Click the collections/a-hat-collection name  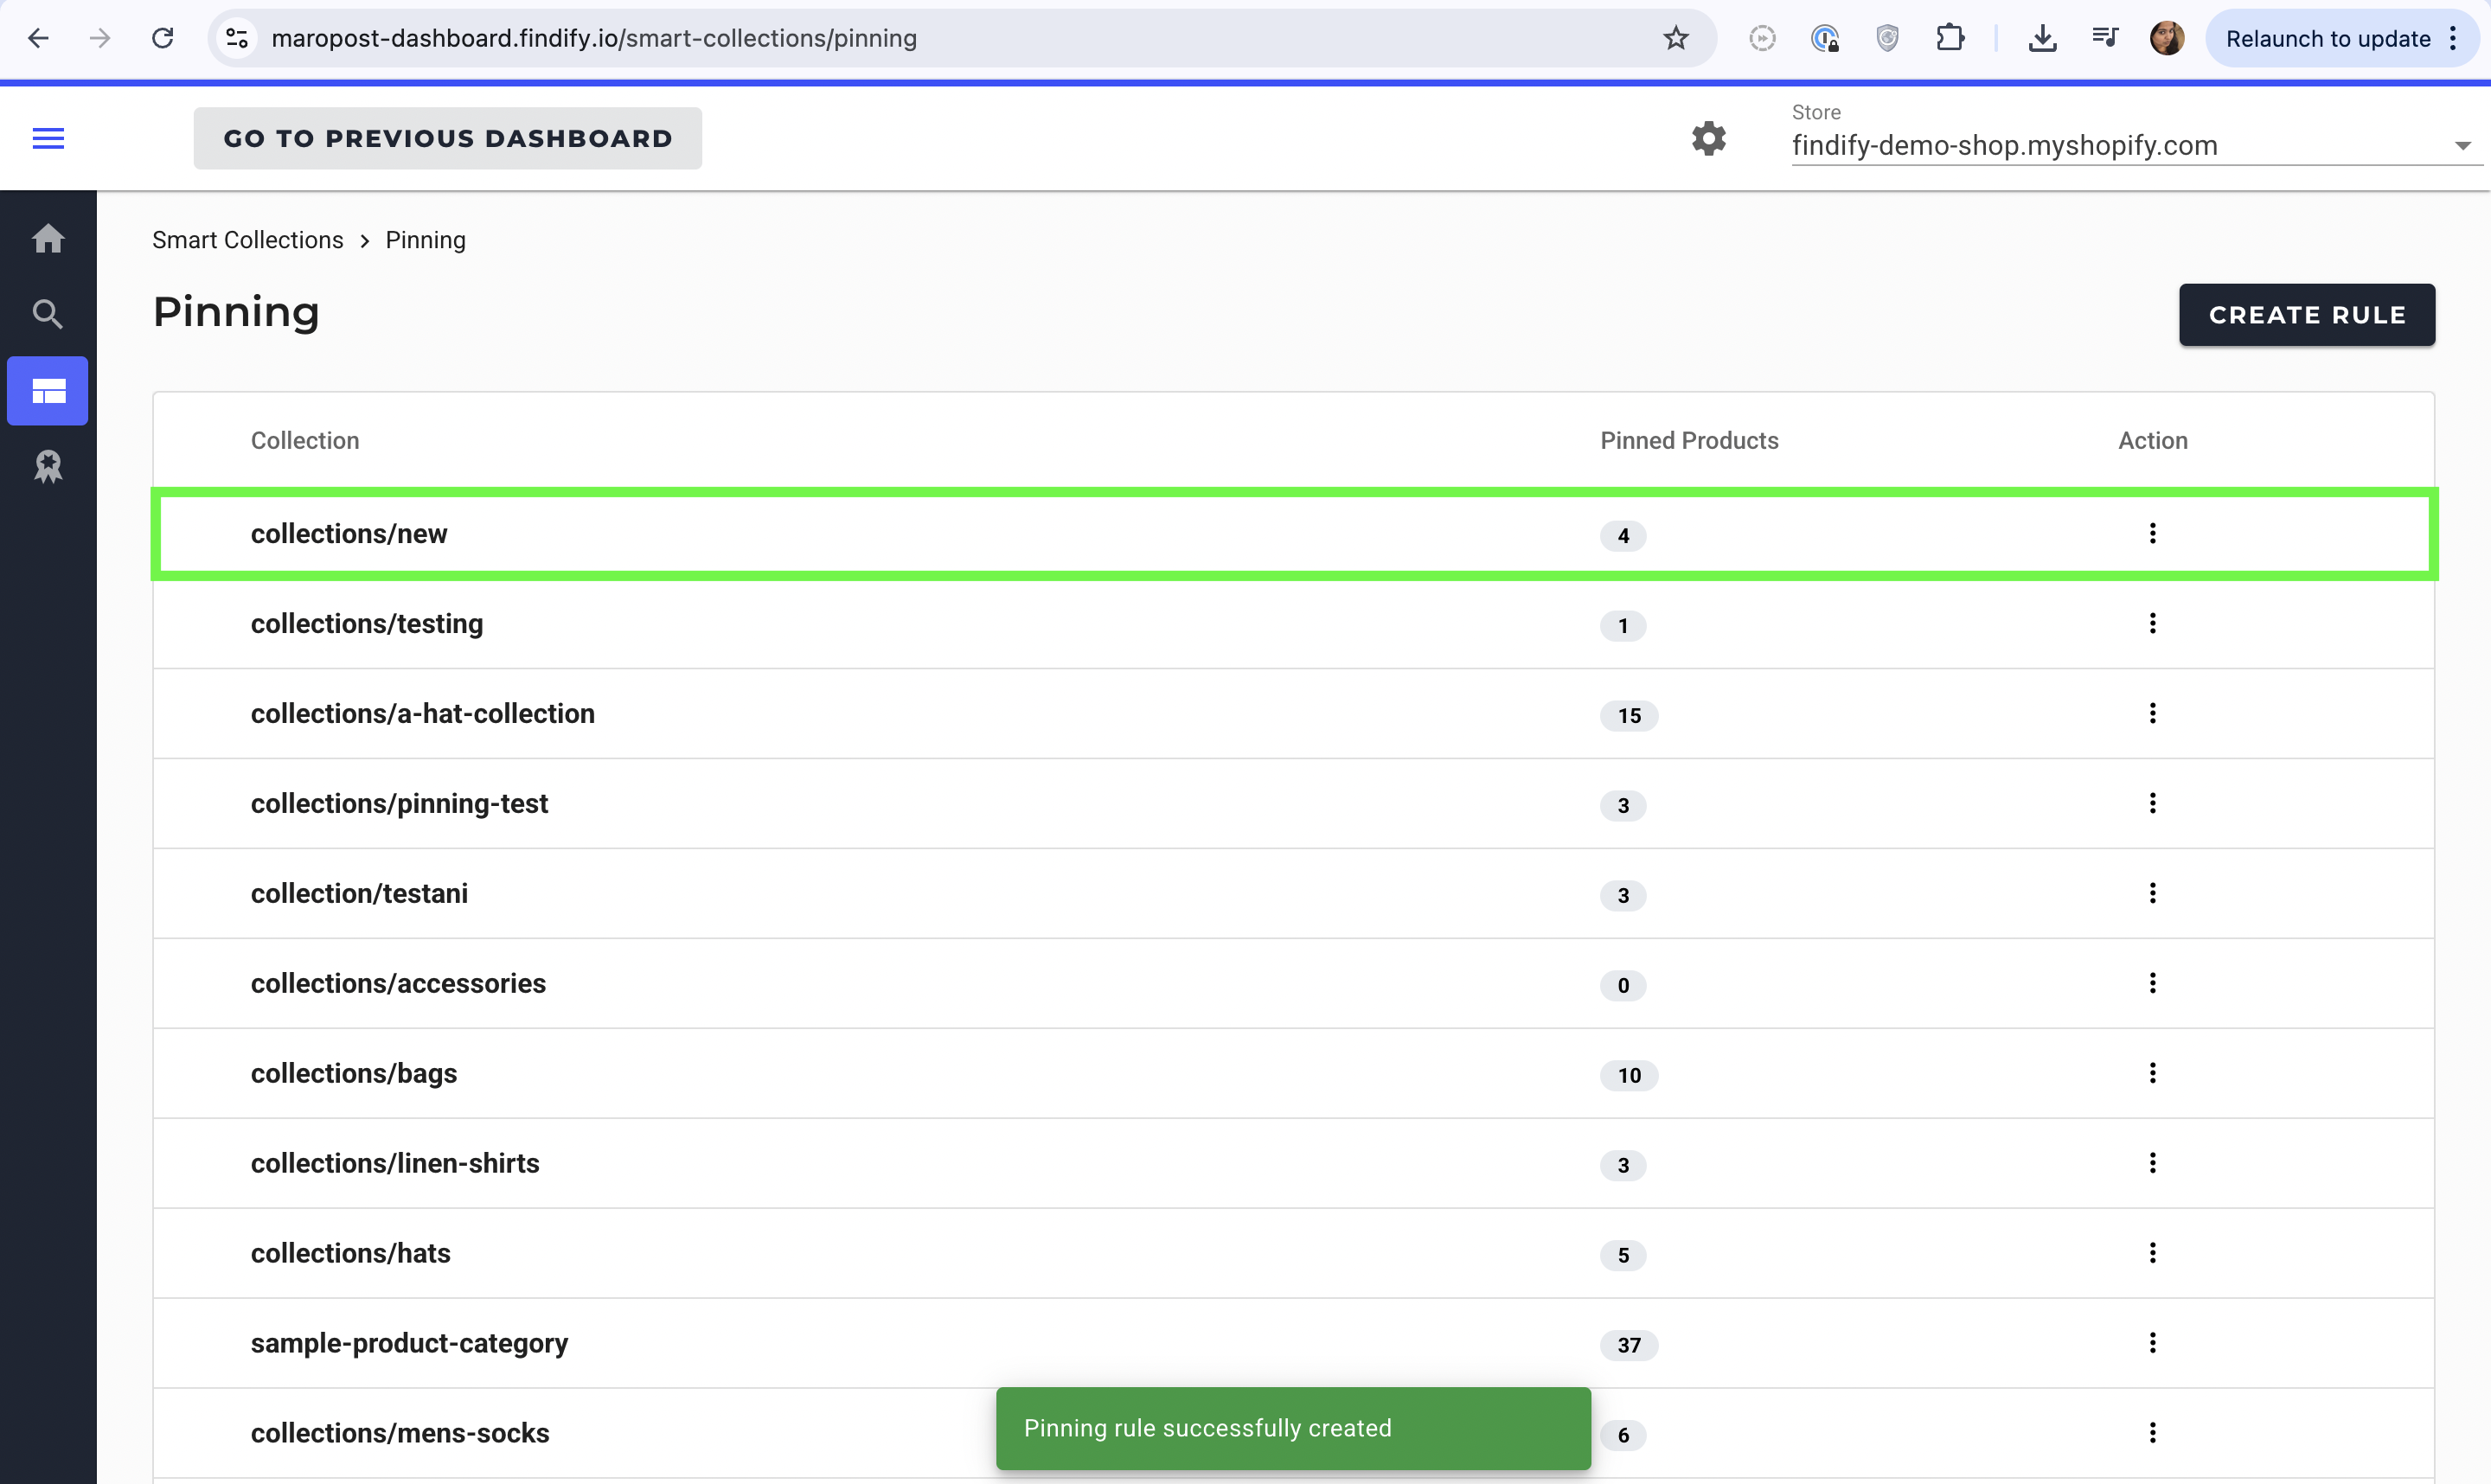coord(423,714)
